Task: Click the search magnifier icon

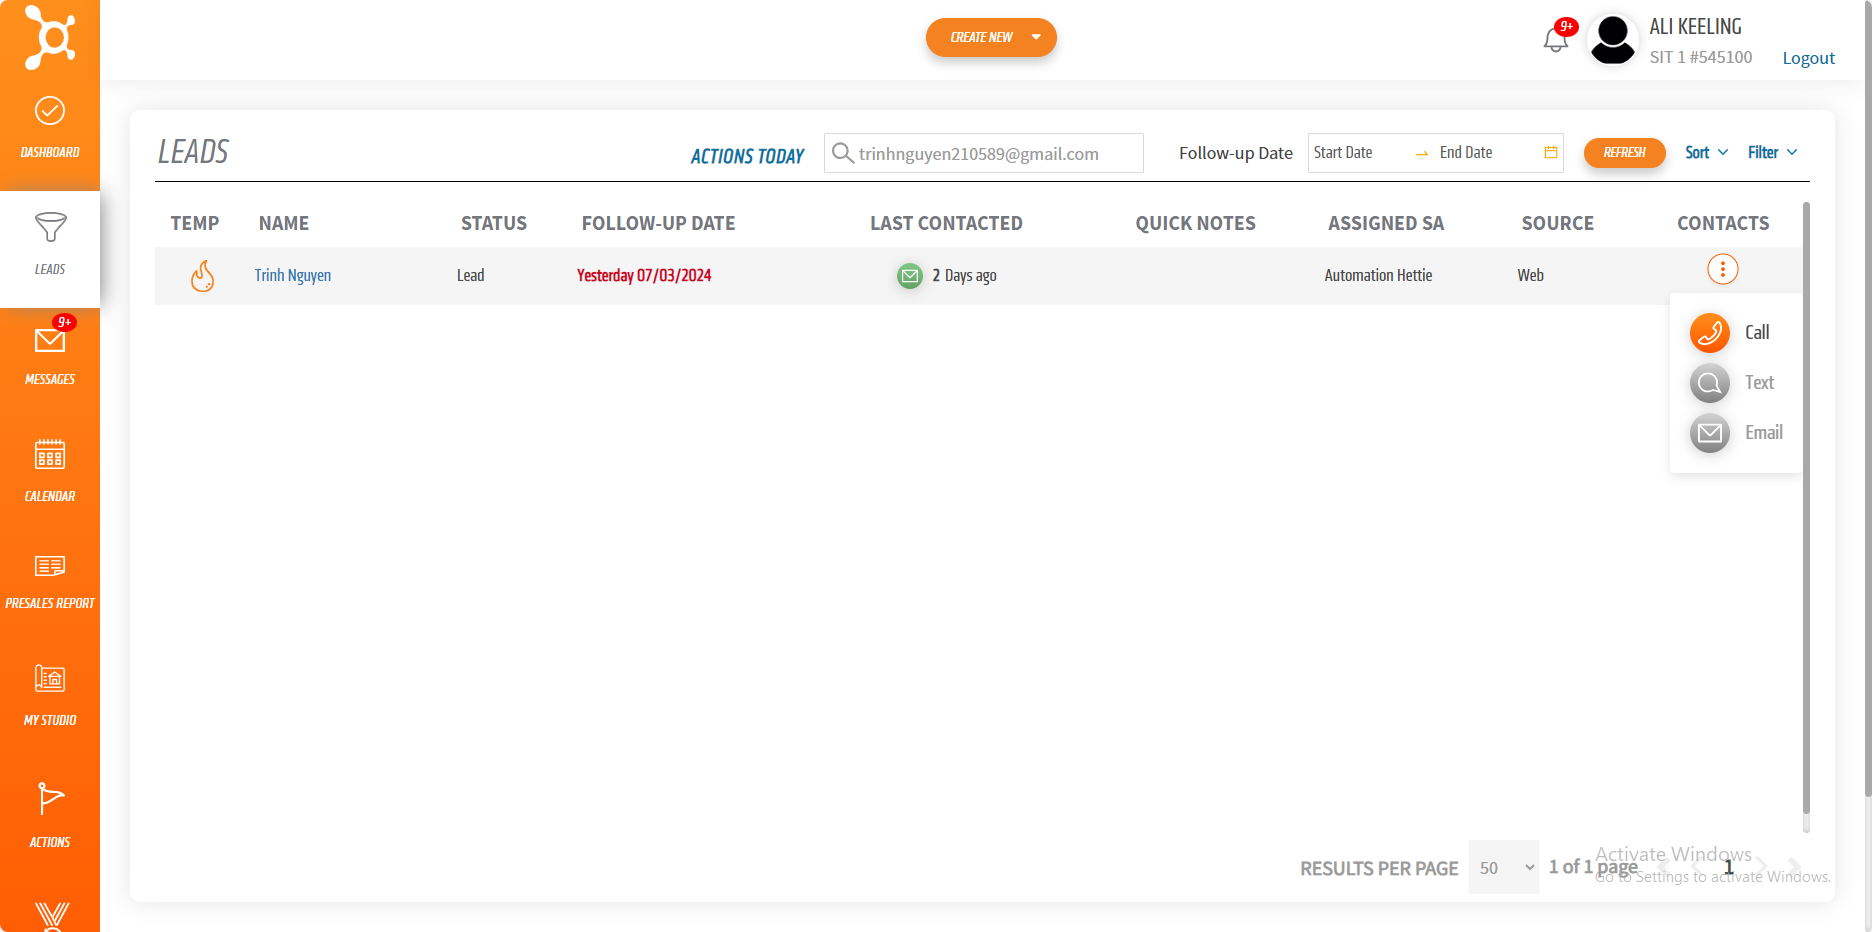Action: [843, 153]
